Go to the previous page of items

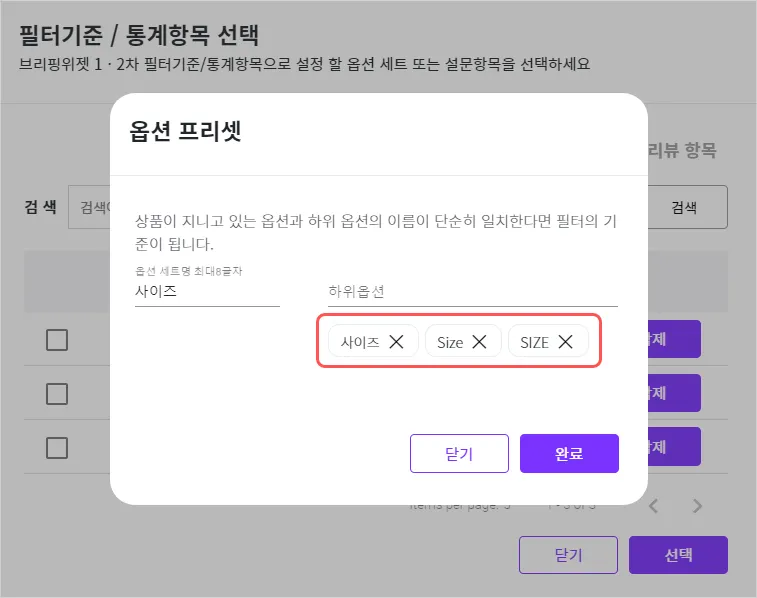point(654,506)
